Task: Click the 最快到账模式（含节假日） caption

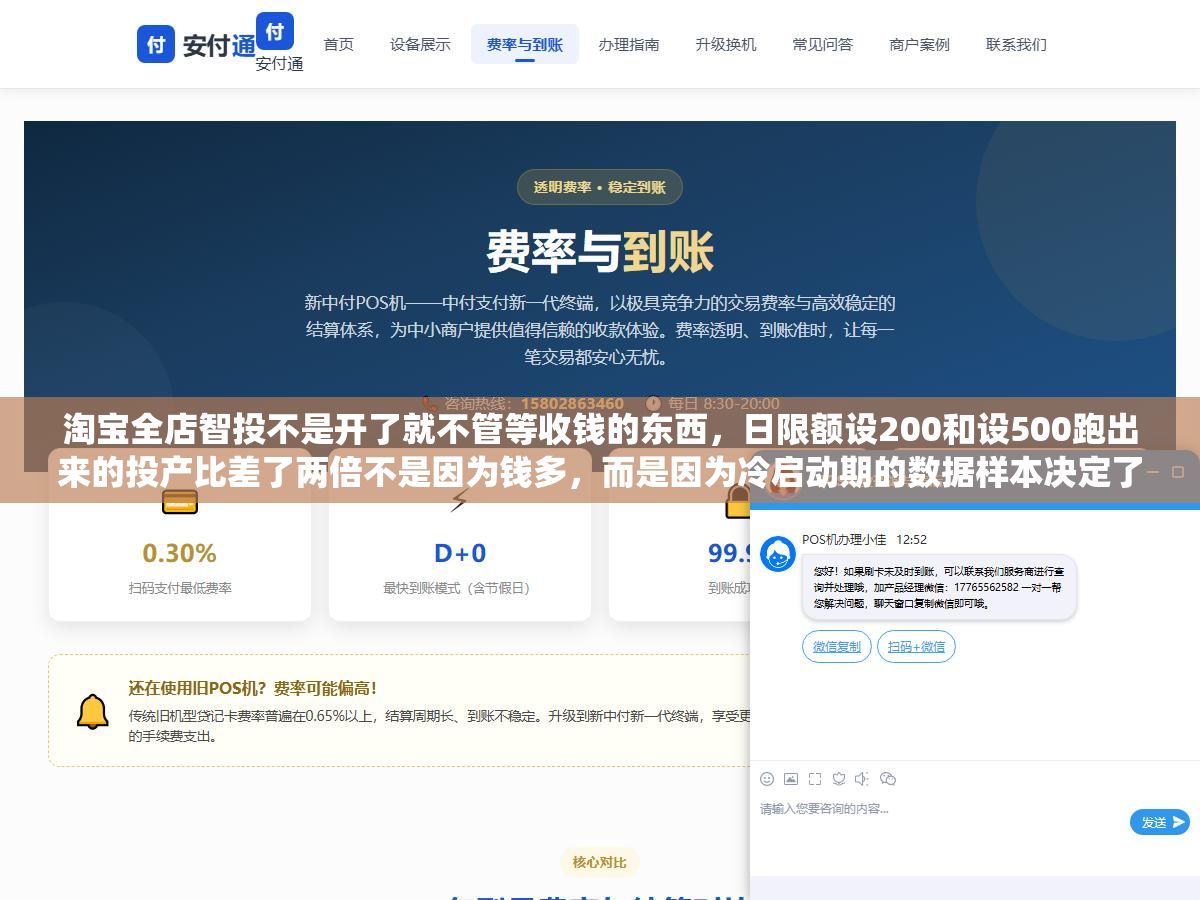Action: tap(460, 588)
